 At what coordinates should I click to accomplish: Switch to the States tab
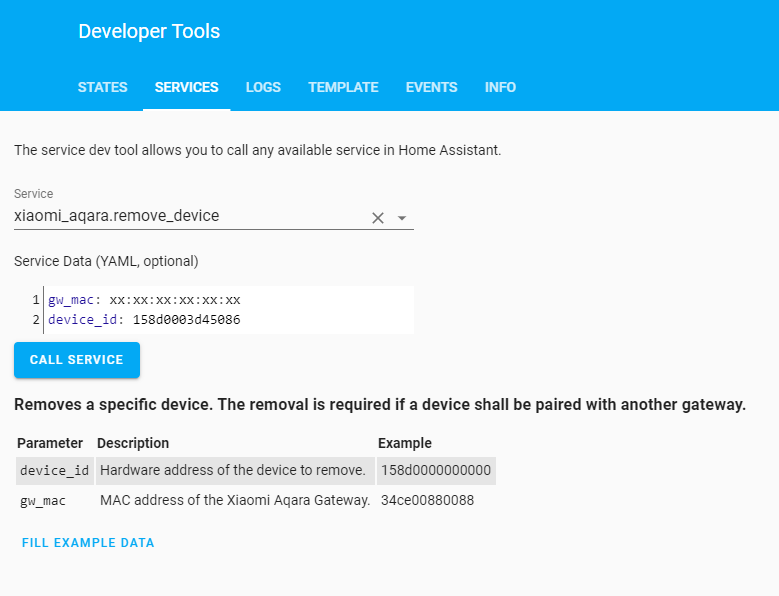pos(103,87)
